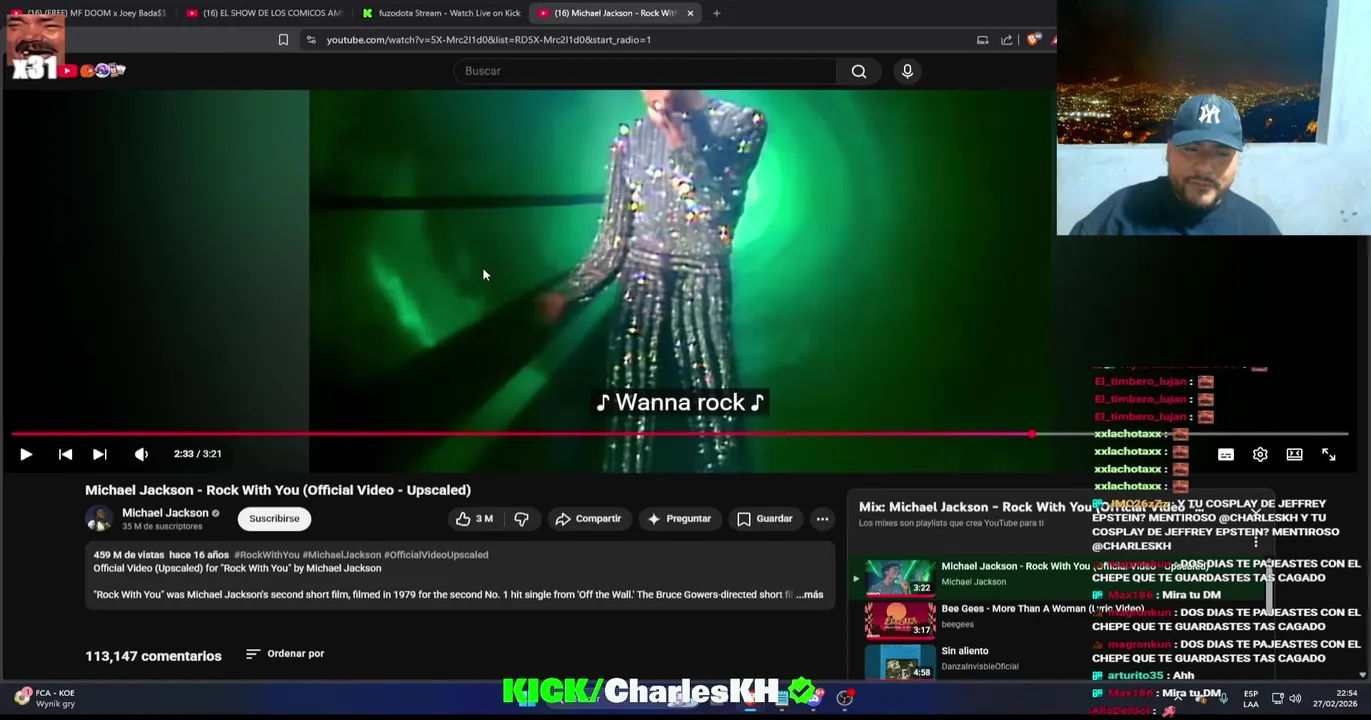Open a new browser tab
This screenshot has width=1371, height=720.
[717, 13]
